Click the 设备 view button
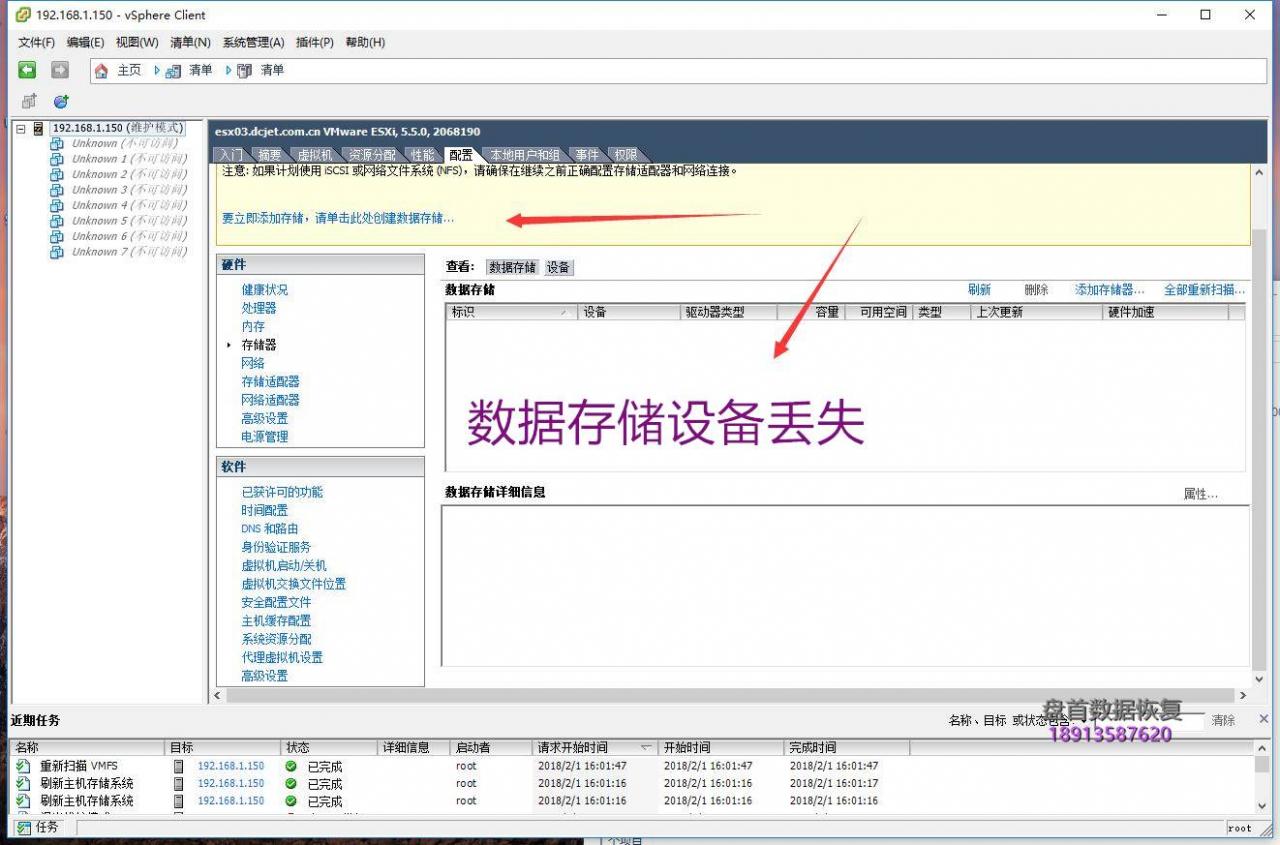 pyautogui.click(x=558, y=267)
